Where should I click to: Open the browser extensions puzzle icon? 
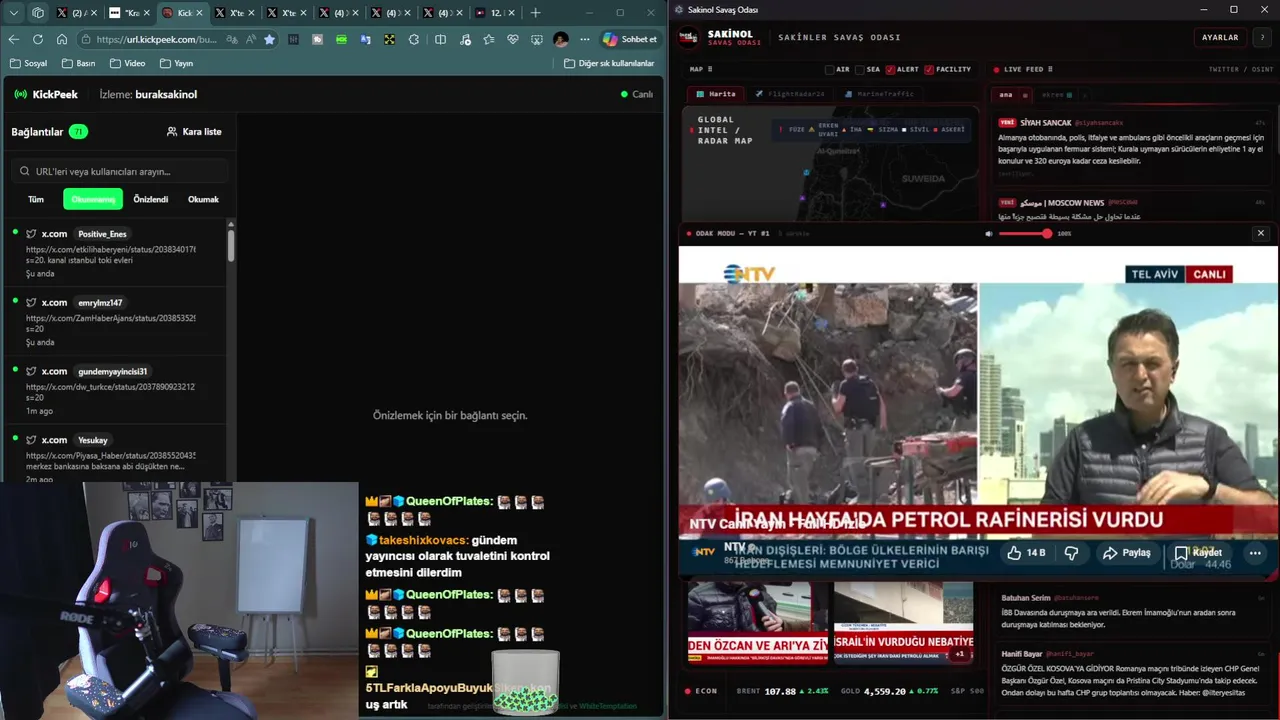[x=414, y=39]
